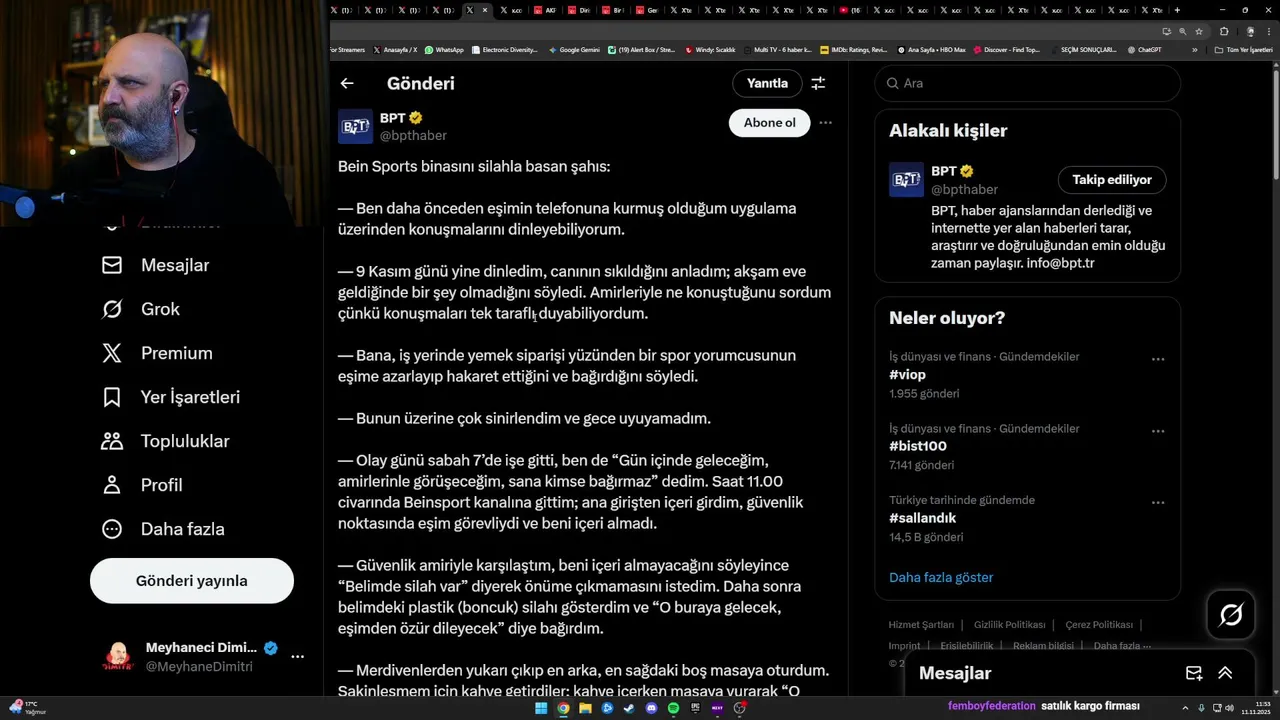The width and height of the screenshot is (1280, 720).
Task: Open the Google Gemini bookmark
Action: pyautogui.click(x=576, y=50)
